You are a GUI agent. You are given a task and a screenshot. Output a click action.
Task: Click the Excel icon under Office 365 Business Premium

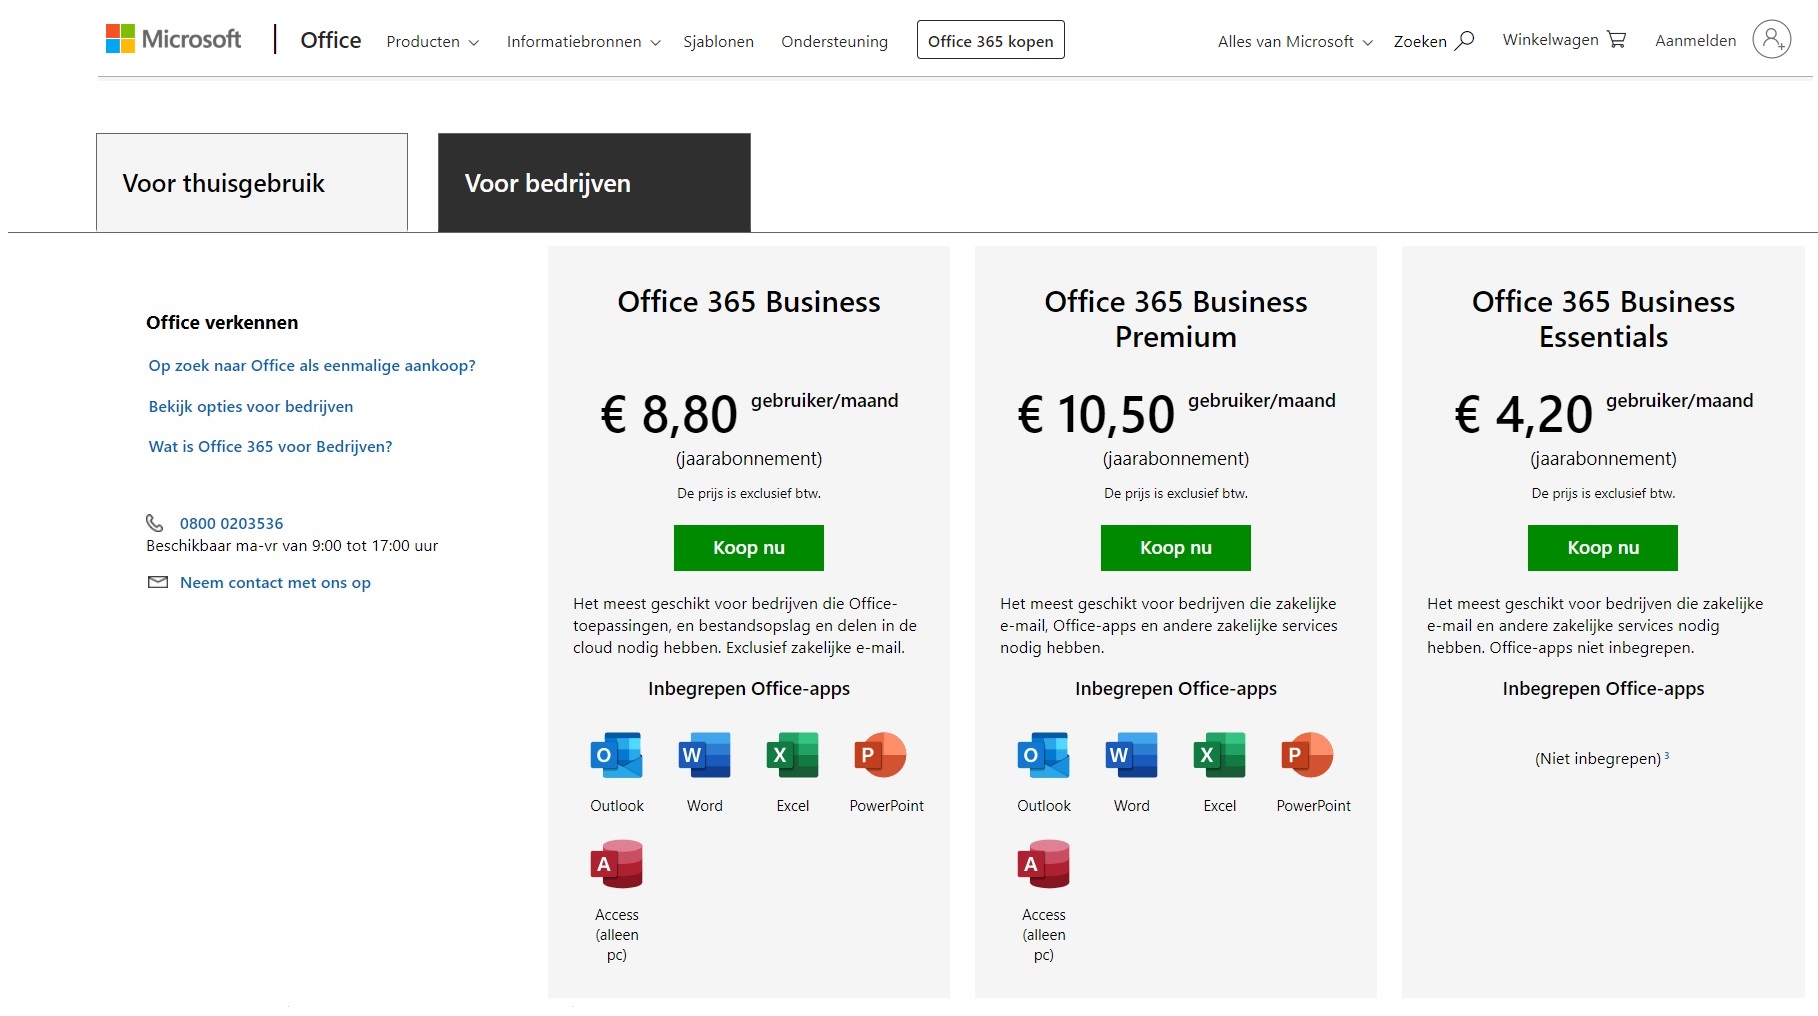[1219, 755]
